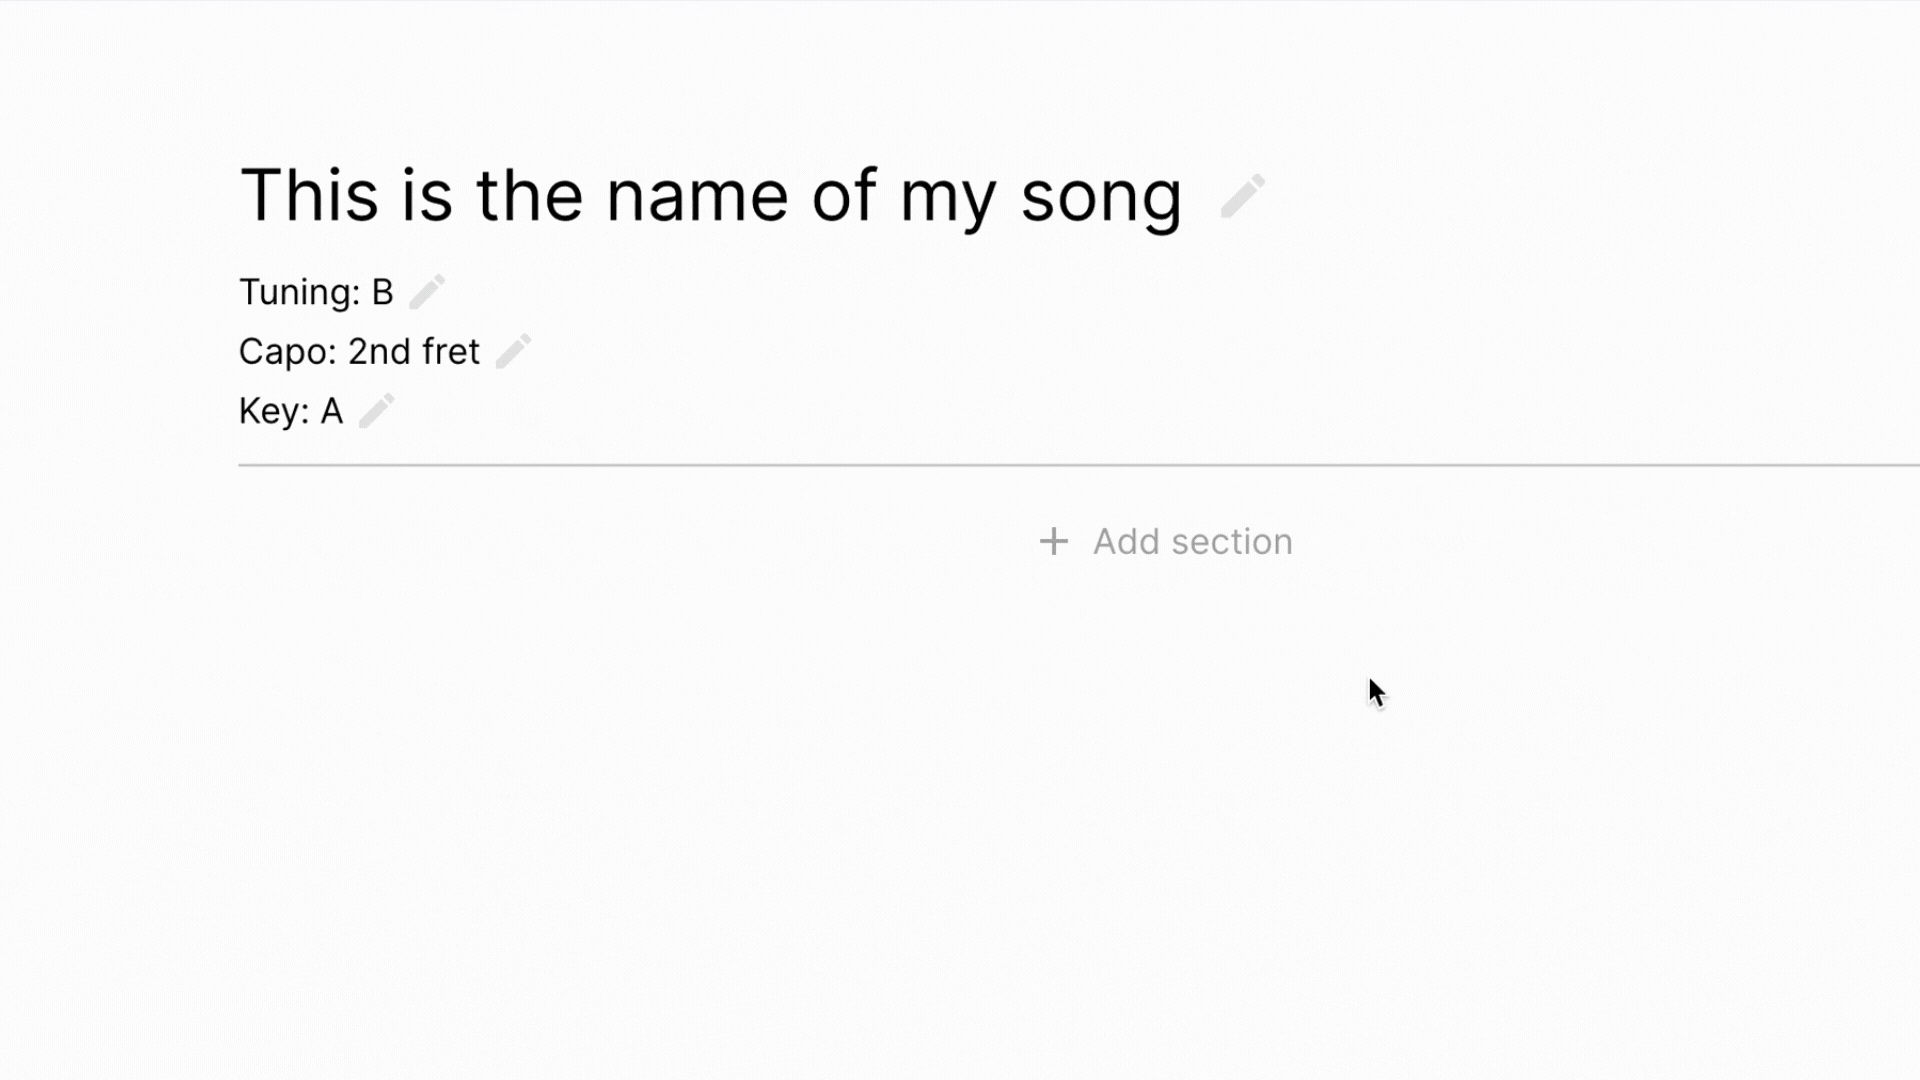Click the value B after Tuning
The image size is (1920, 1080).
pyautogui.click(x=383, y=292)
